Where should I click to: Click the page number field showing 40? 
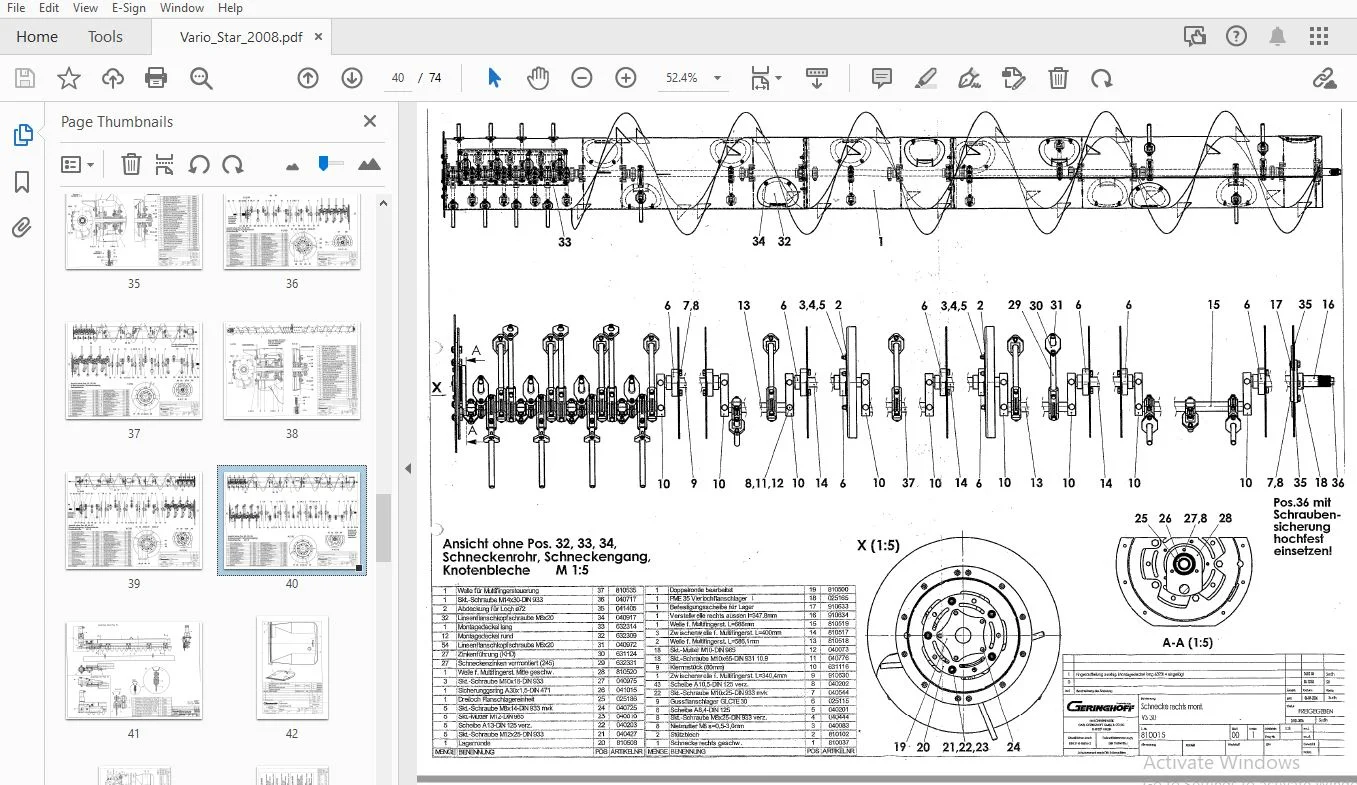[x=397, y=78]
